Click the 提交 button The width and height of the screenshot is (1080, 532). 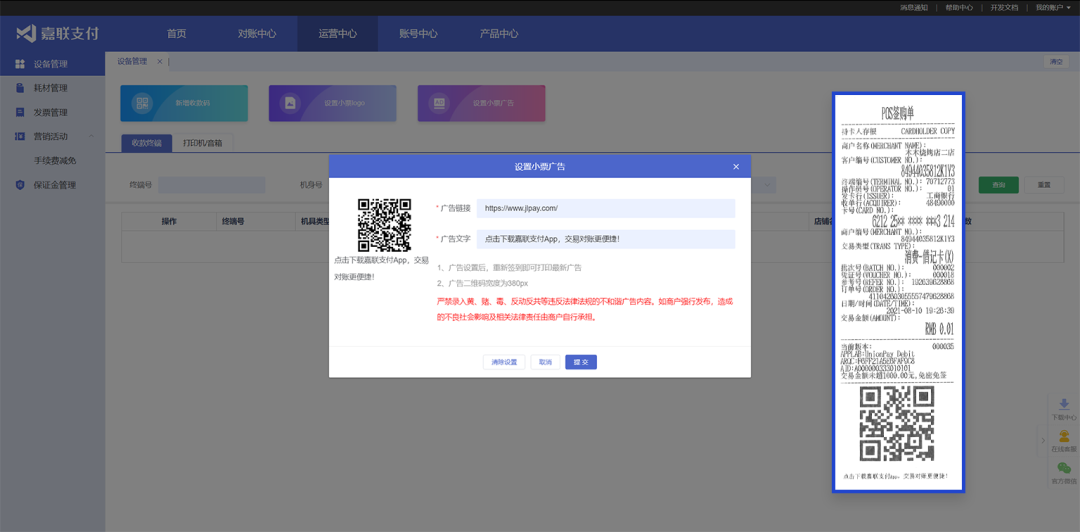(581, 362)
